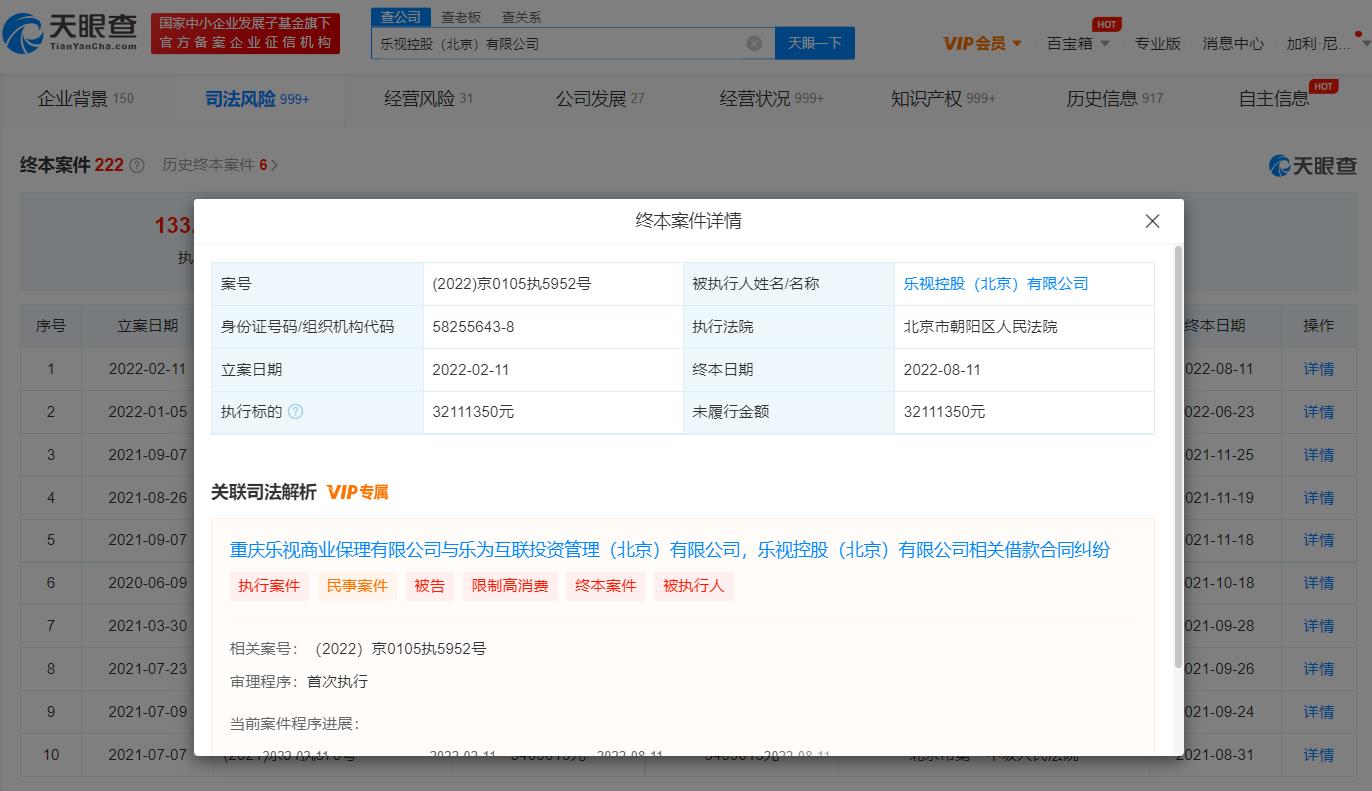Open the 消息中心 link
The image size is (1372, 791).
coord(1233,43)
